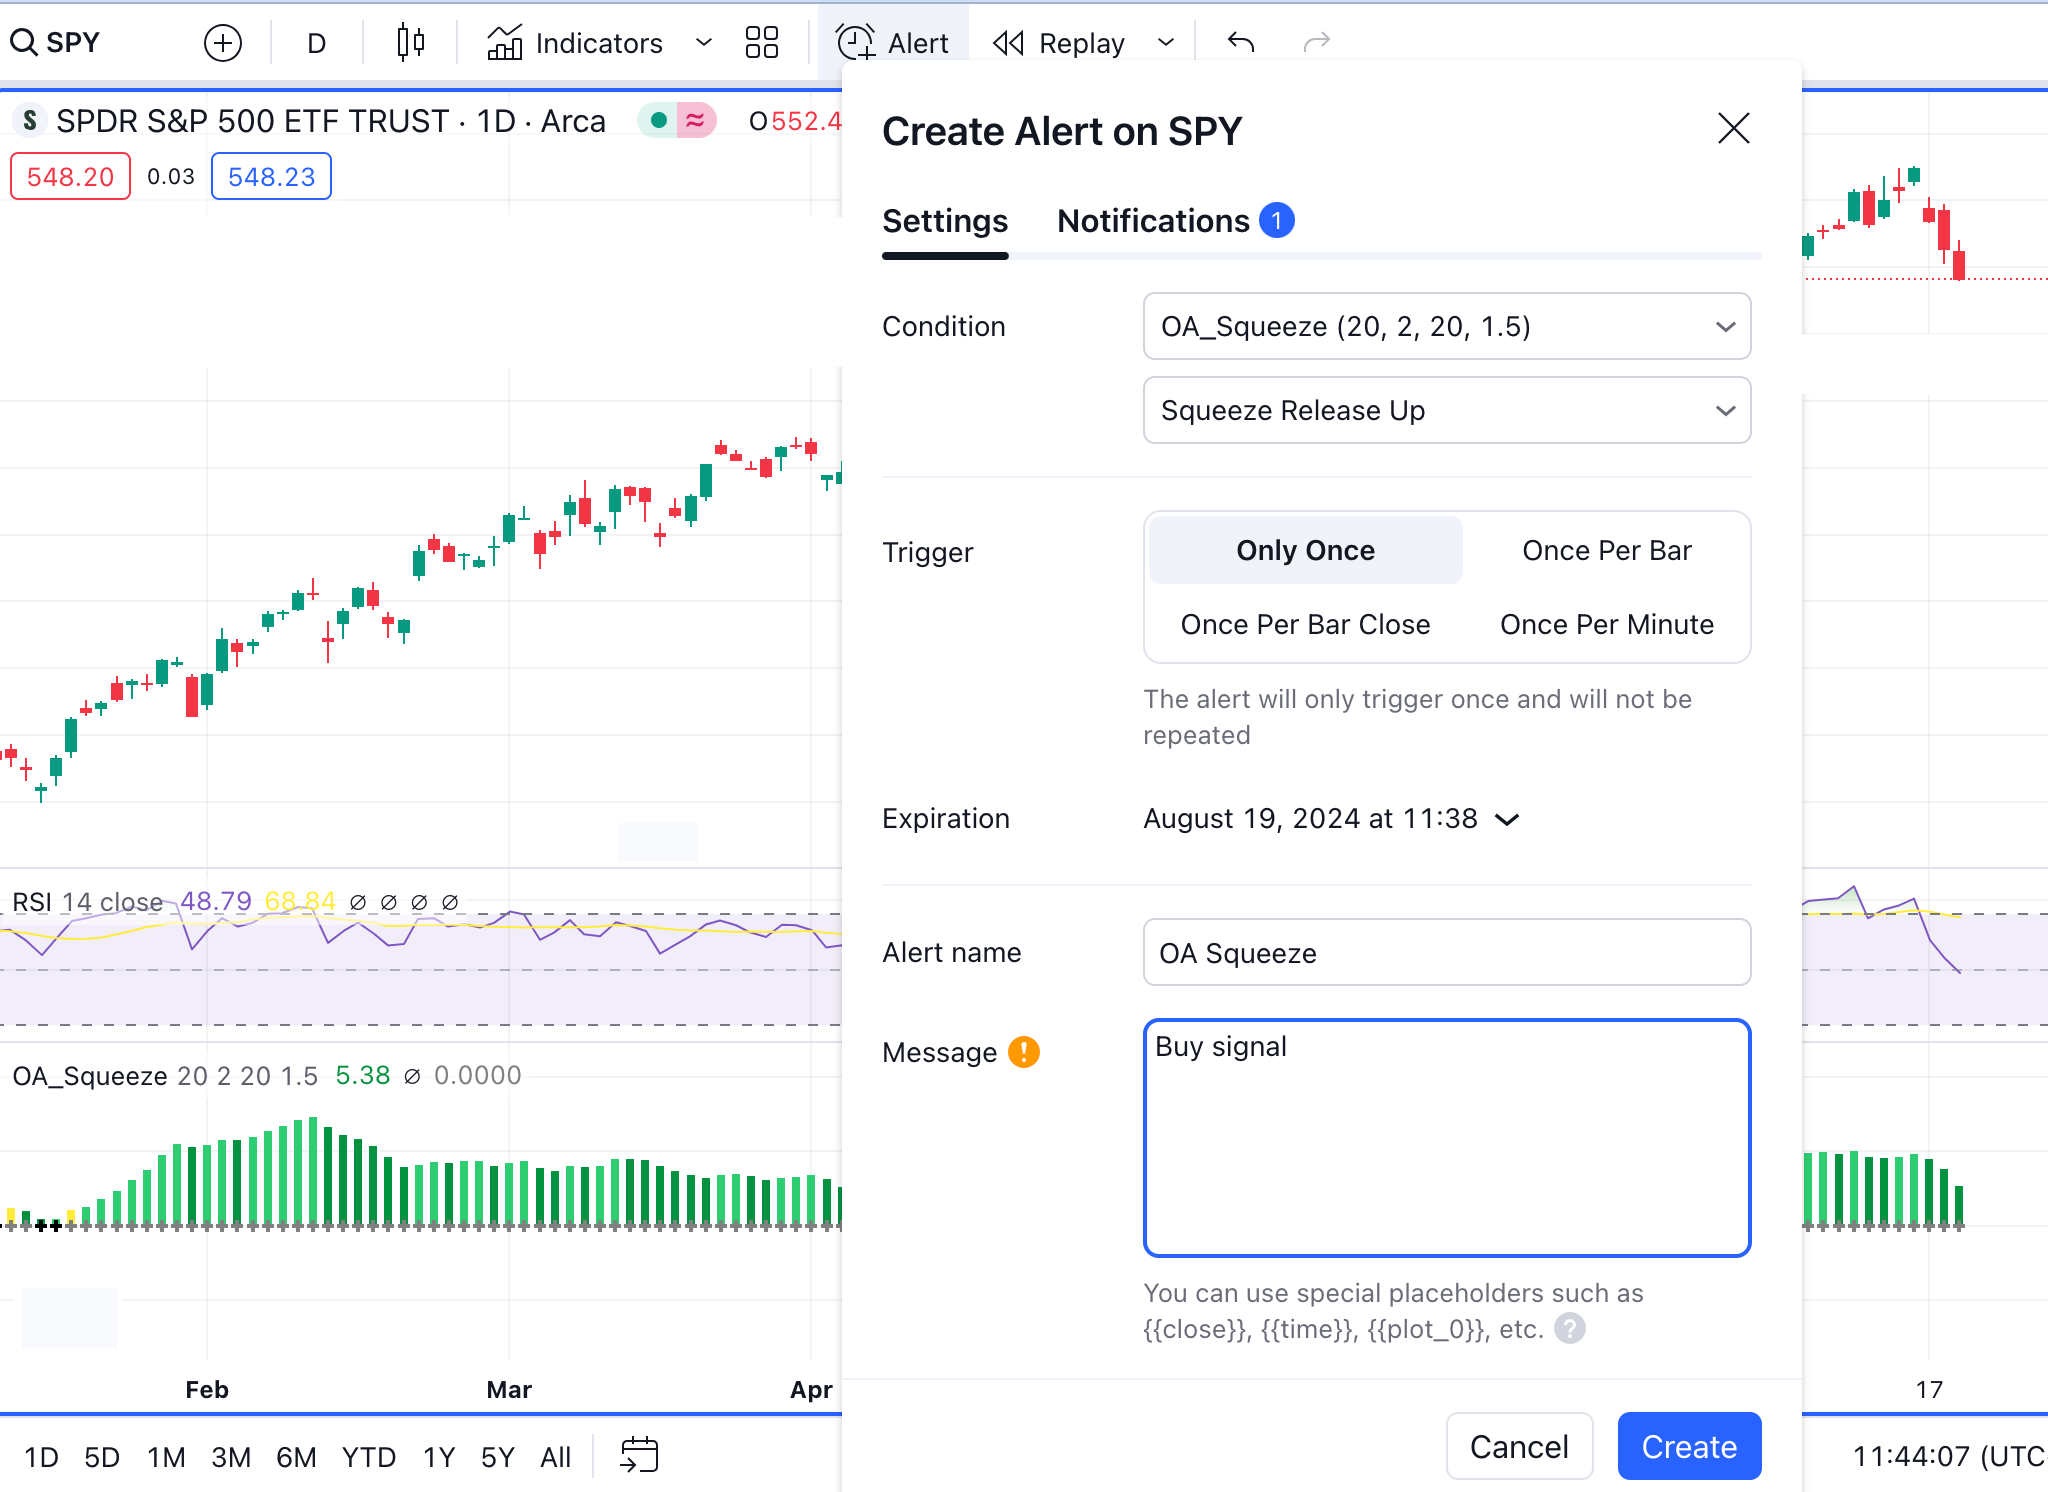Click the S symbol logo icon
The image size is (2048, 1492).
click(x=30, y=121)
